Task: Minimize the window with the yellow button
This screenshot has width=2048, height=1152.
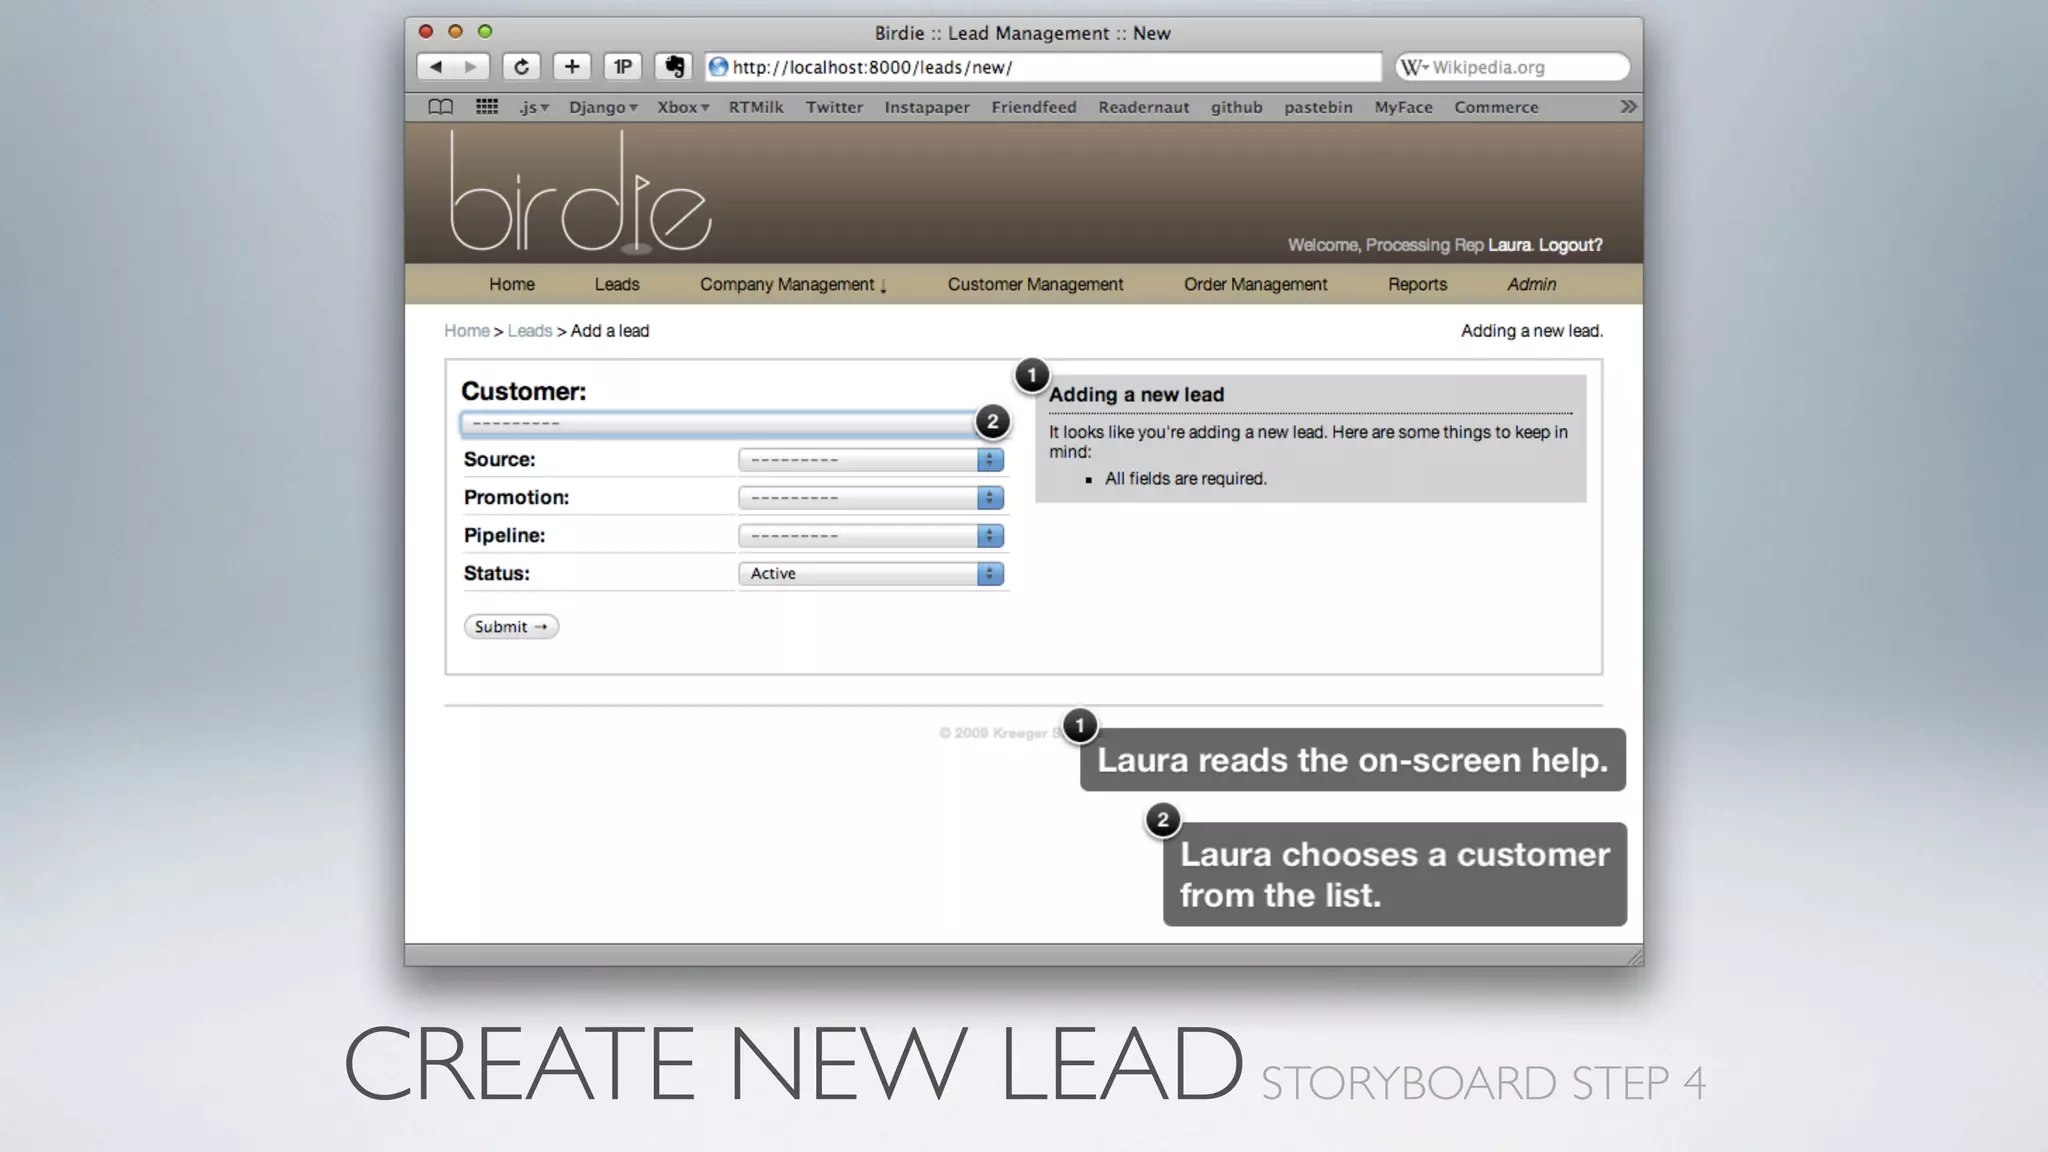Action: click(x=455, y=32)
